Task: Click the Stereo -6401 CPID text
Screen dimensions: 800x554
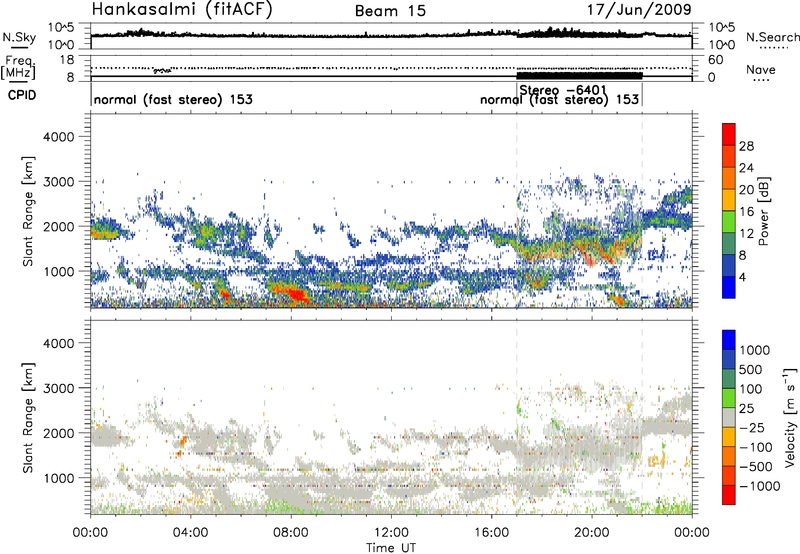Action: click(563, 90)
